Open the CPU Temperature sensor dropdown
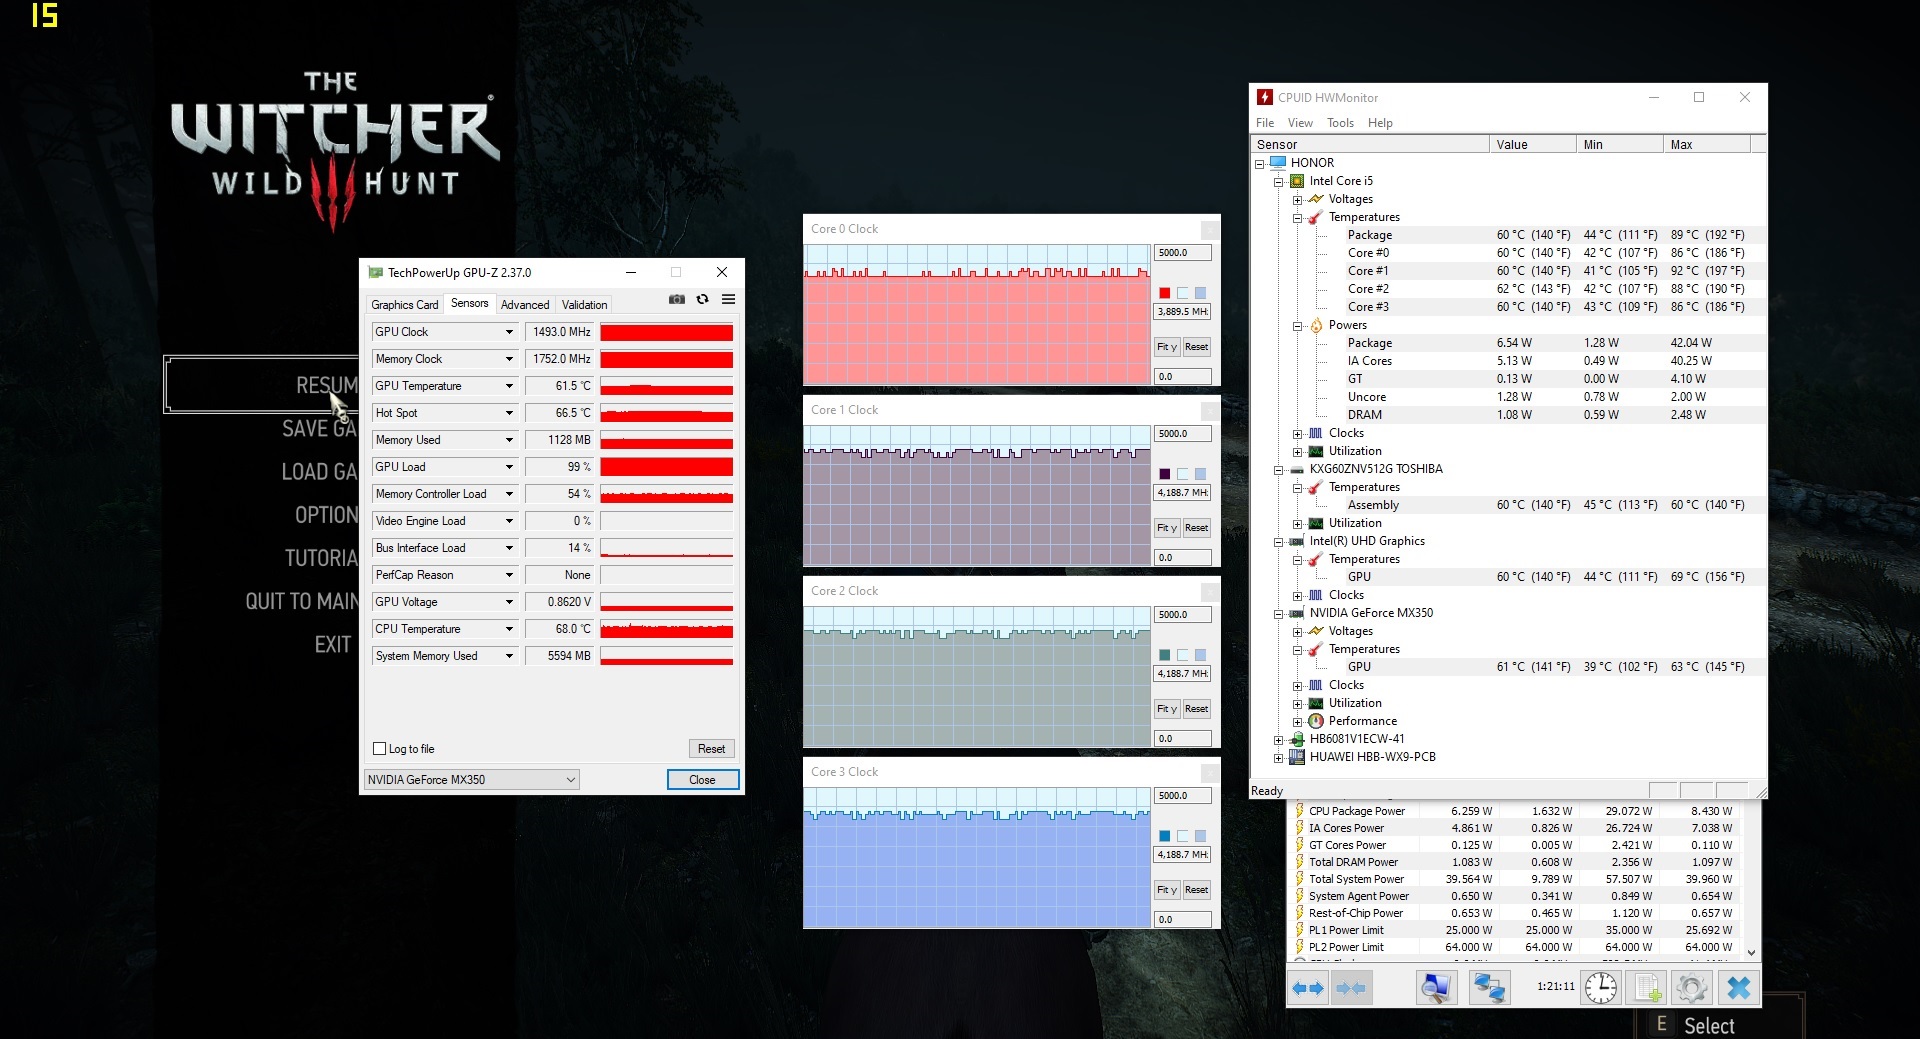 (x=509, y=629)
